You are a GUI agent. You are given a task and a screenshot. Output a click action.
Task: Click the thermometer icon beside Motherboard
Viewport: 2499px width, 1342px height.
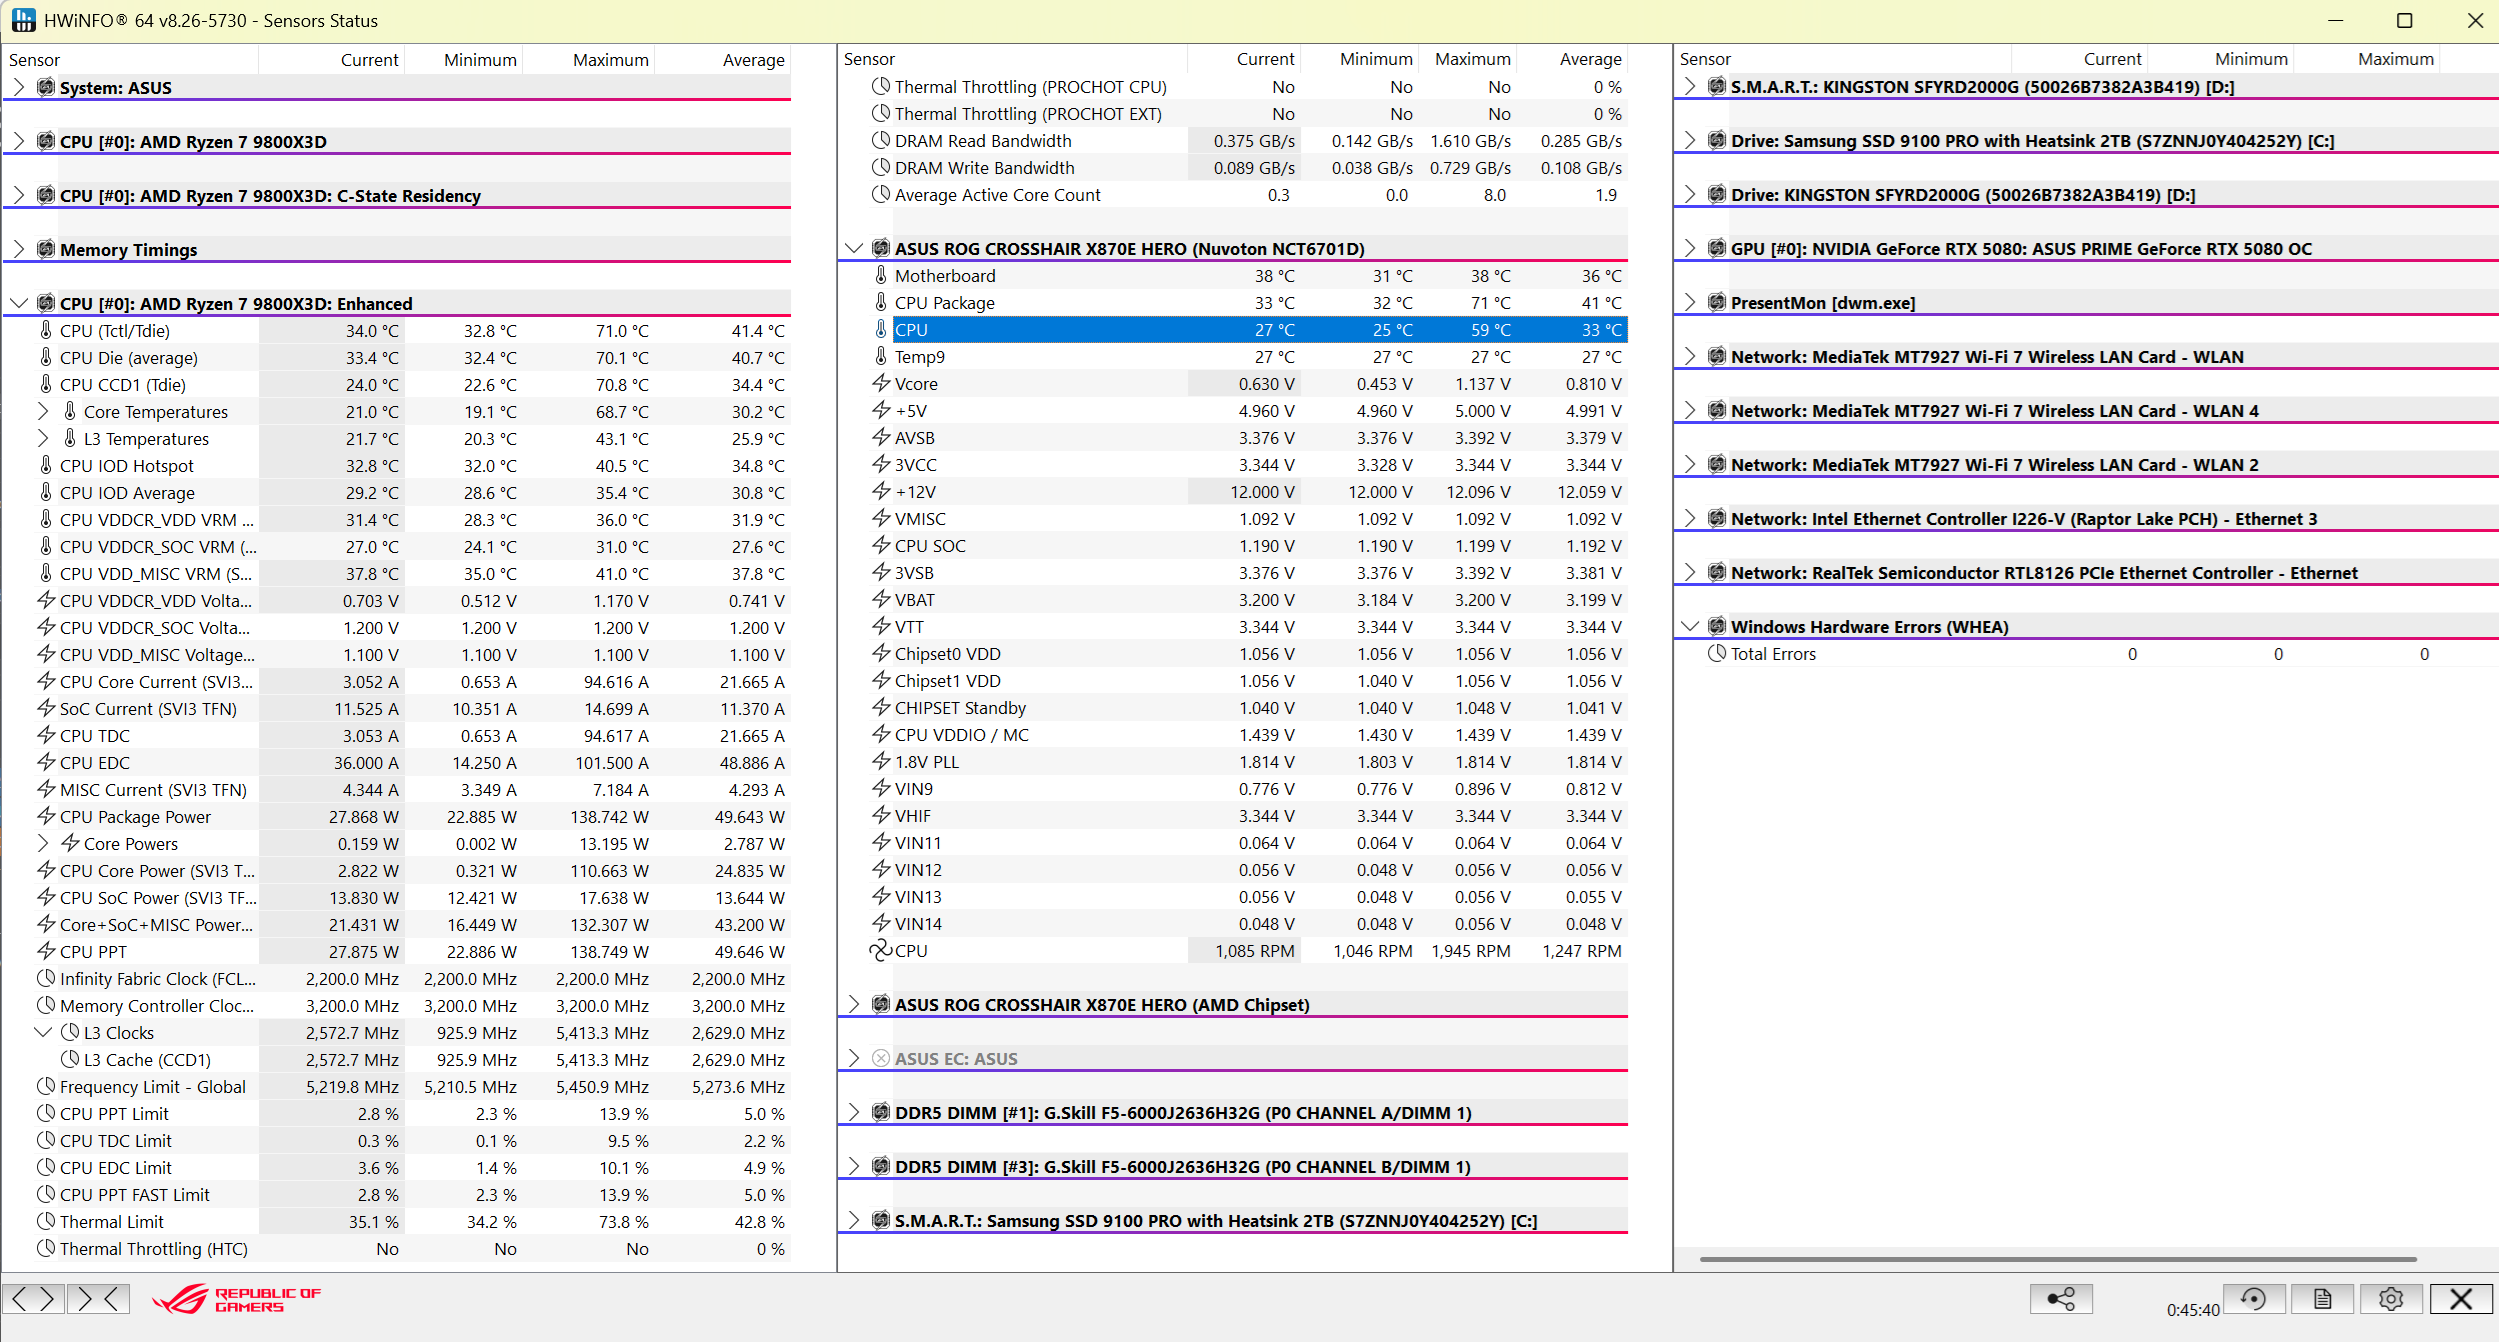coord(881,275)
